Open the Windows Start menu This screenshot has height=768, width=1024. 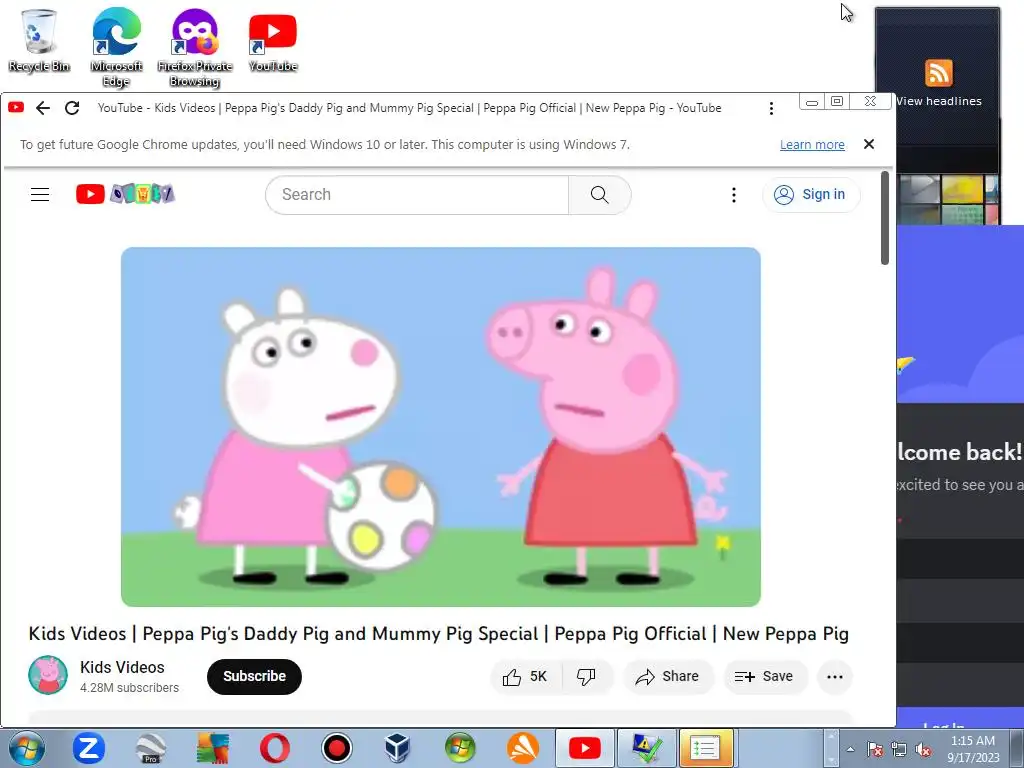tap(26, 748)
